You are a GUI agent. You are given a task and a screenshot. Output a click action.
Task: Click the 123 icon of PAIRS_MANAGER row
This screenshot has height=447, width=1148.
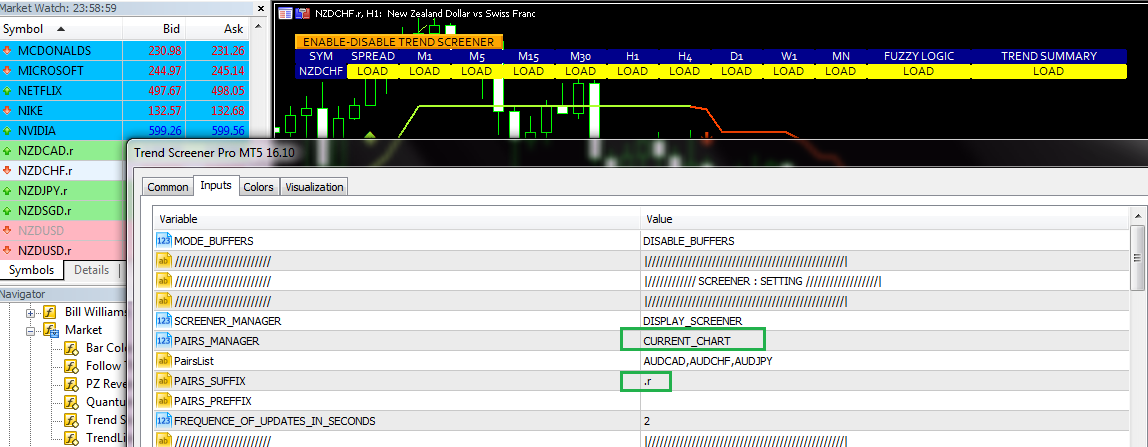(164, 340)
